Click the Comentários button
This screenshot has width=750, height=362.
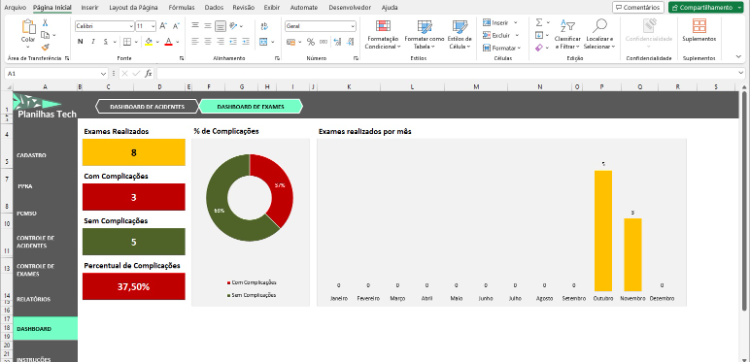(638, 8)
